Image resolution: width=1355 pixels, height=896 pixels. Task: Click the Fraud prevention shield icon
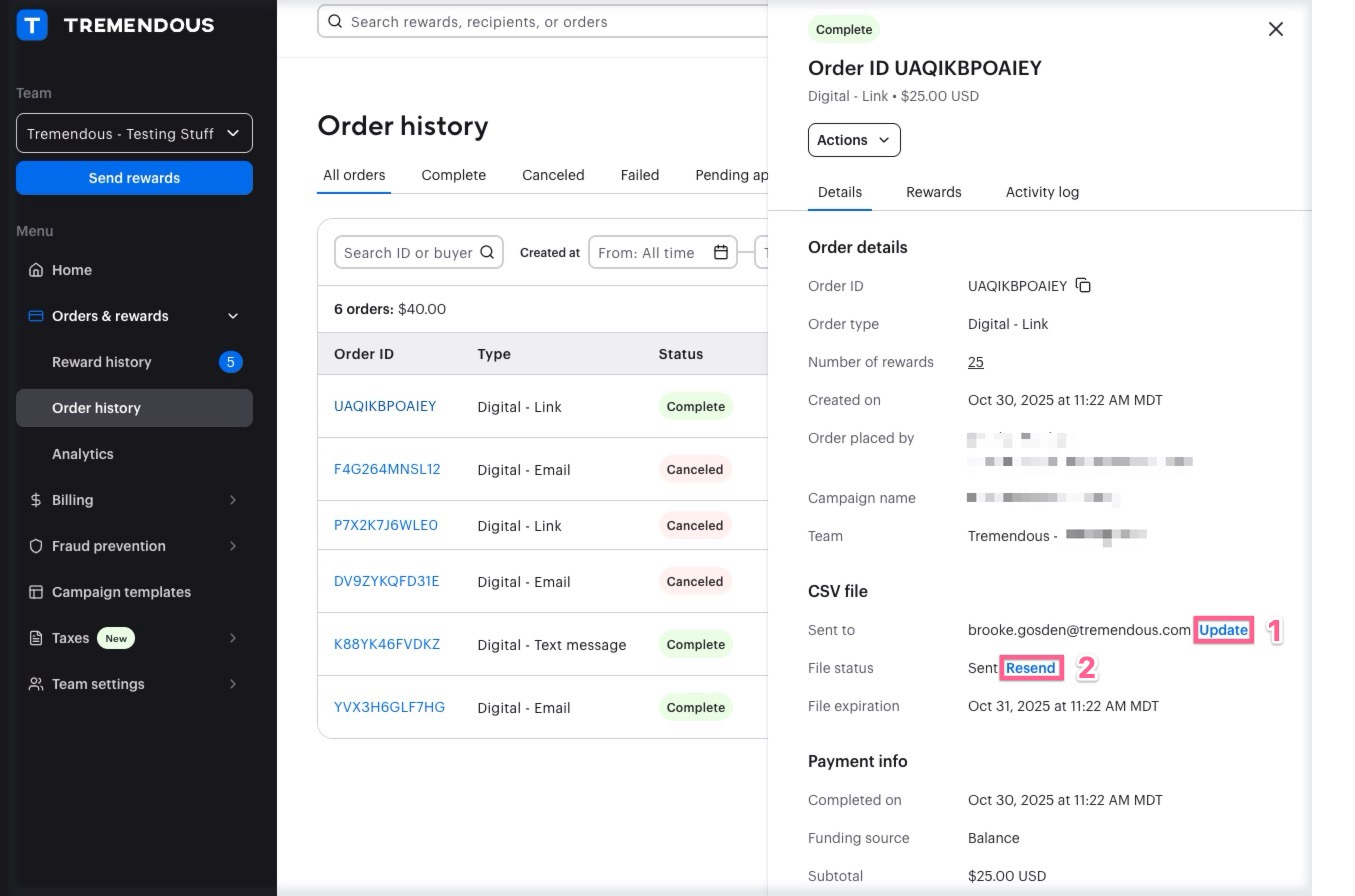(x=36, y=546)
